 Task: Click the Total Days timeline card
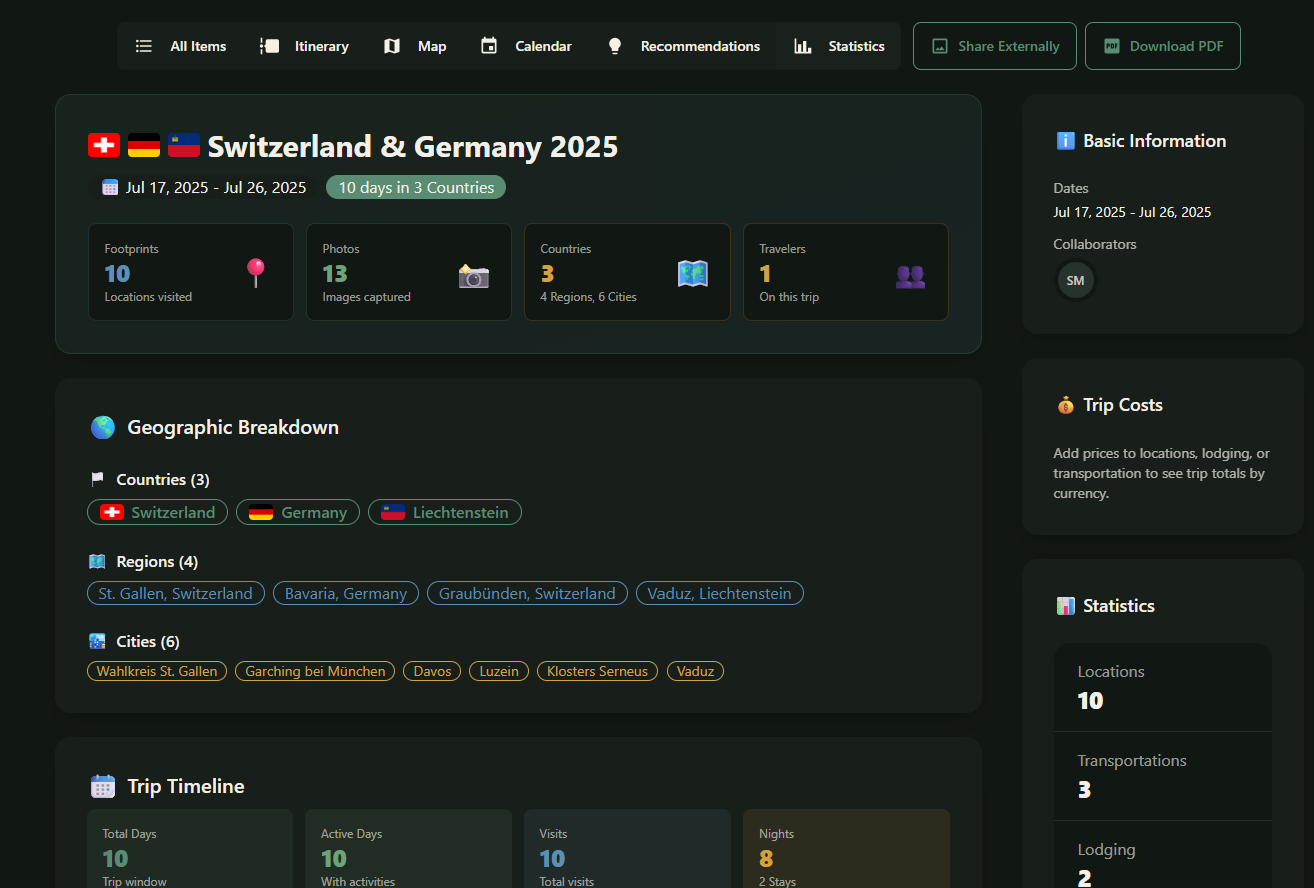pyautogui.click(x=190, y=849)
